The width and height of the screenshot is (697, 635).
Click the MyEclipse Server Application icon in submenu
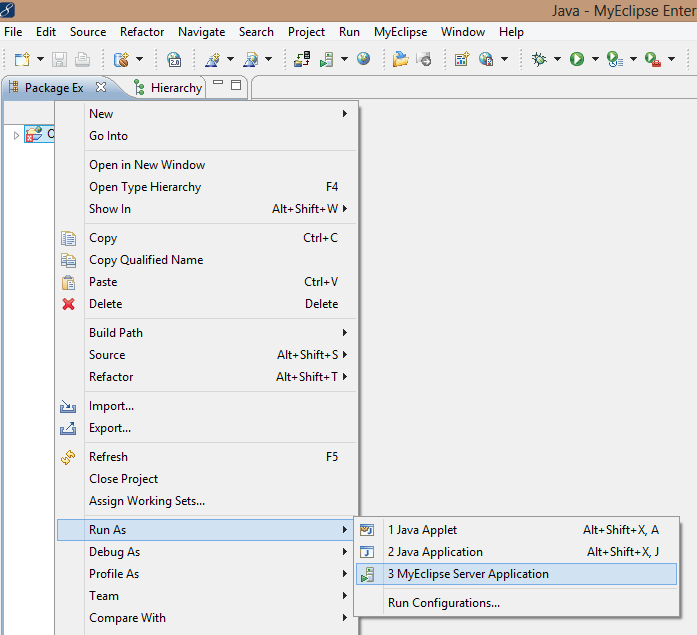click(x=368, y=574)
